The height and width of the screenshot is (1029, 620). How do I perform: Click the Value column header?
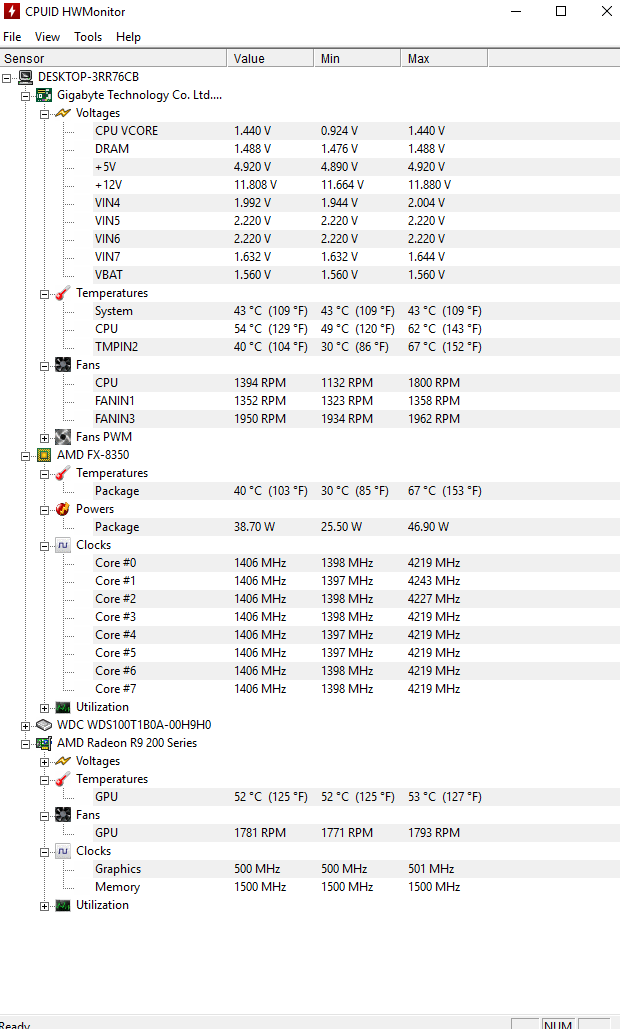(x=270, y=58)
